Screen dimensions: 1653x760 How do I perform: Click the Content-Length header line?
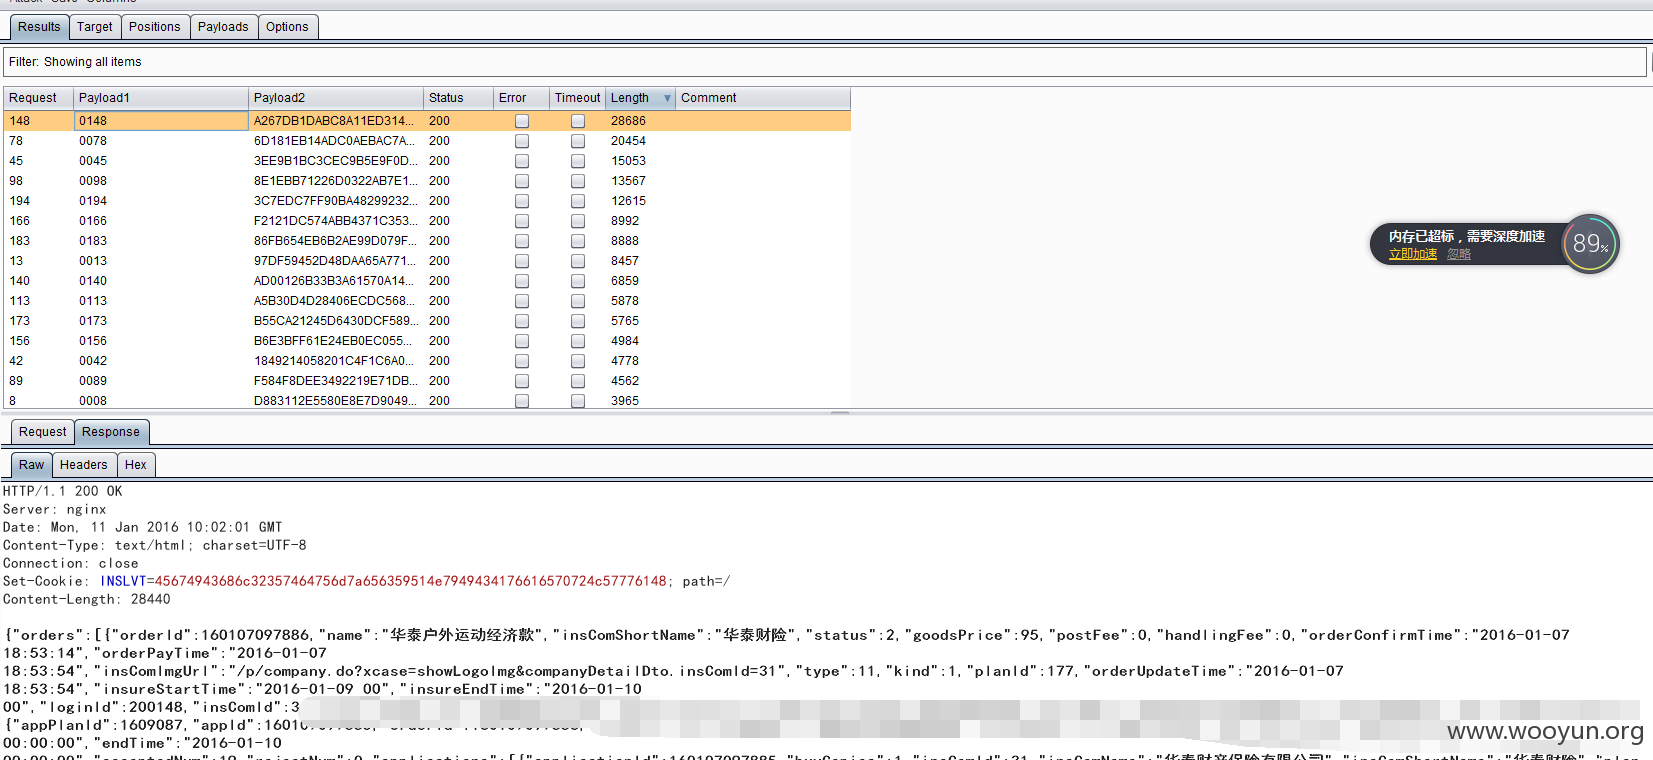click(87, 599)
